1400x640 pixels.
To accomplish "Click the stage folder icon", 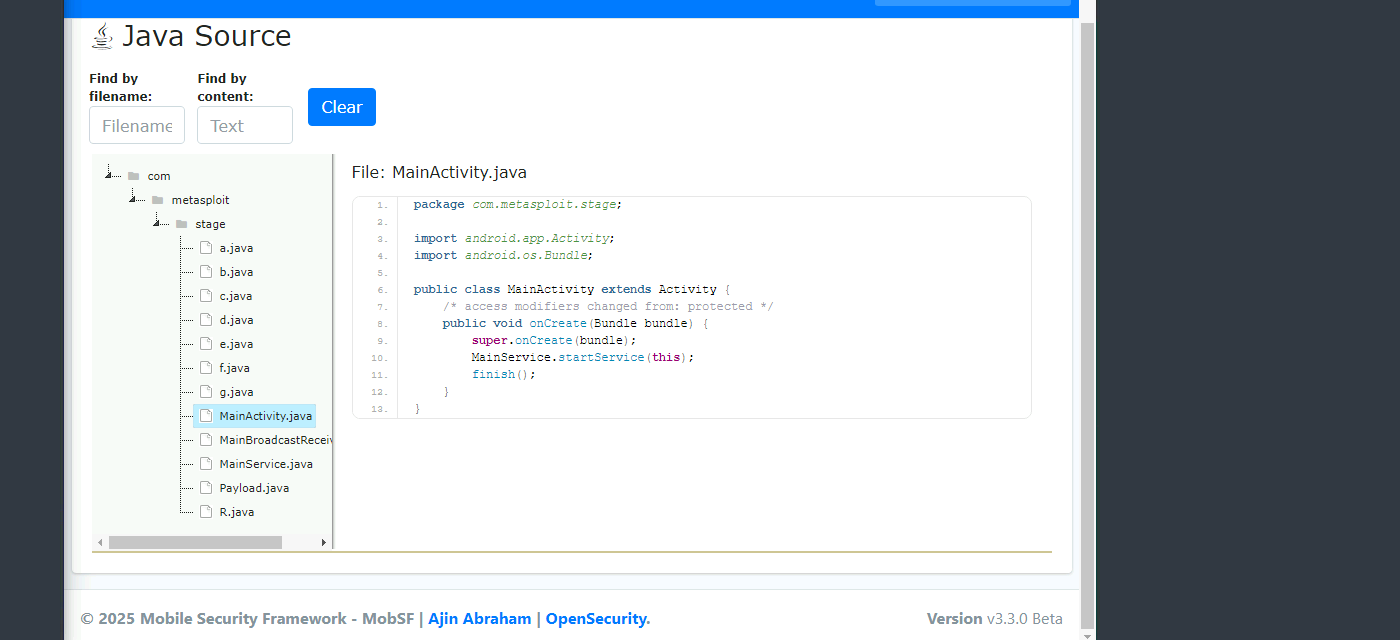I will tap(181, 224).
